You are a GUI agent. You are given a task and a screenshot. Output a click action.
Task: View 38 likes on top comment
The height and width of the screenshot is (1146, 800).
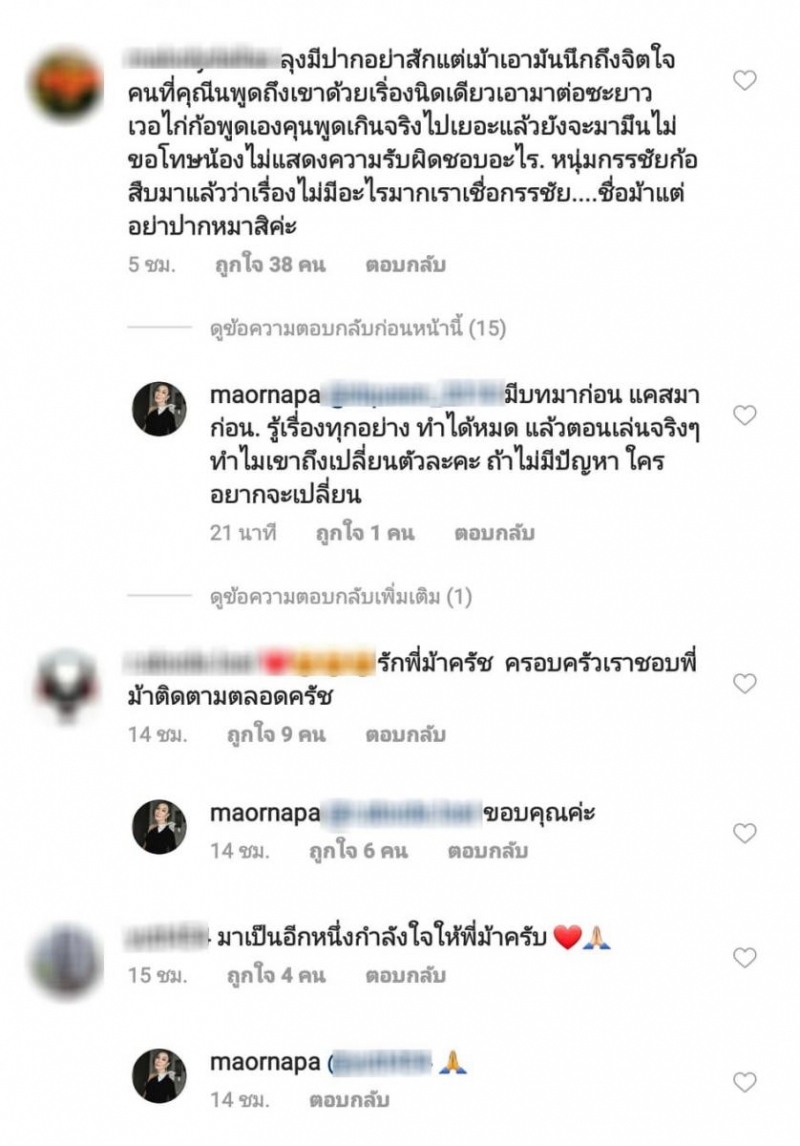pyautogui.click(x=270, y=265)
